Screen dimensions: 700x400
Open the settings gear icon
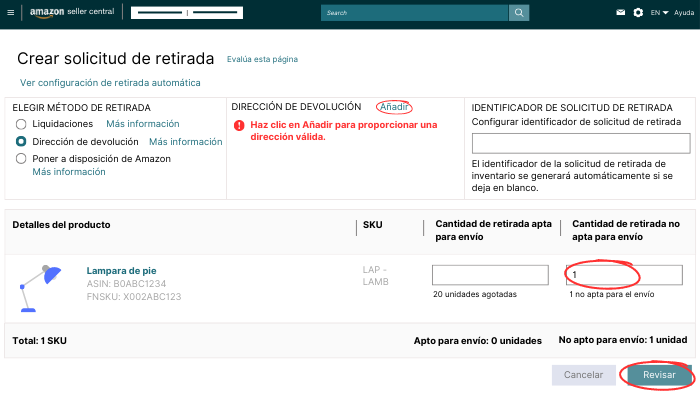pyautogui.click(x=638, y=12)
